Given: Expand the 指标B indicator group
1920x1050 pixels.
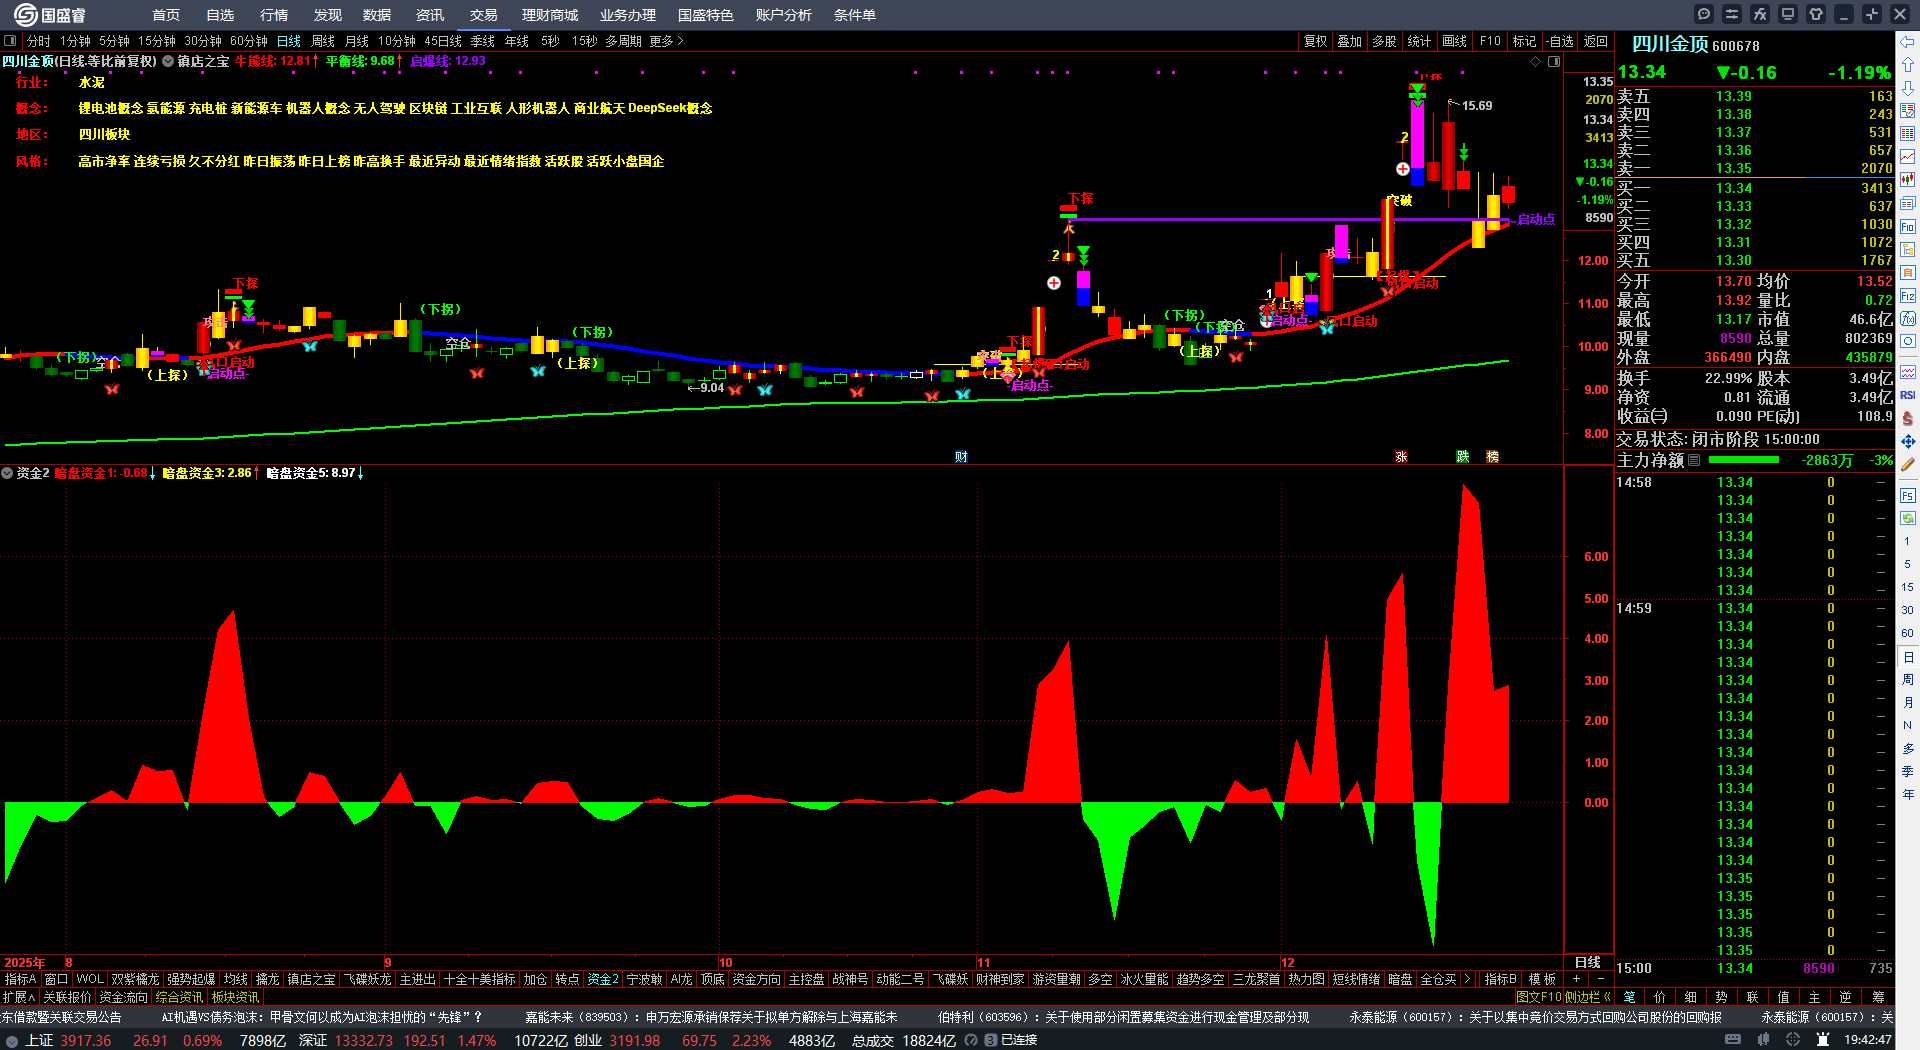Looking at the screenshot, I should point(1500,980).
